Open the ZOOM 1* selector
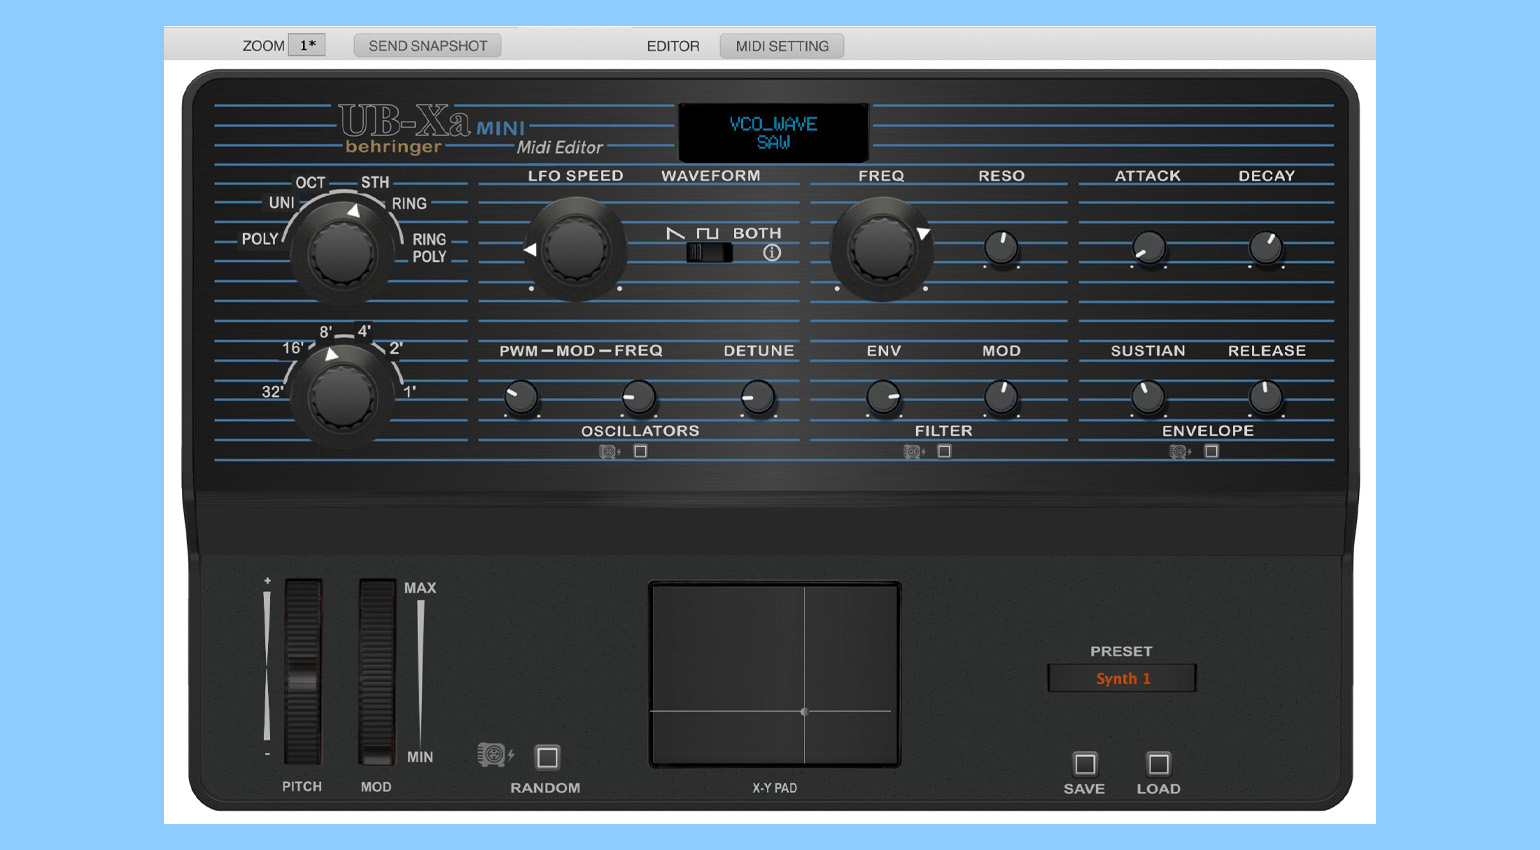1540x850 pixels. point(307,45)
